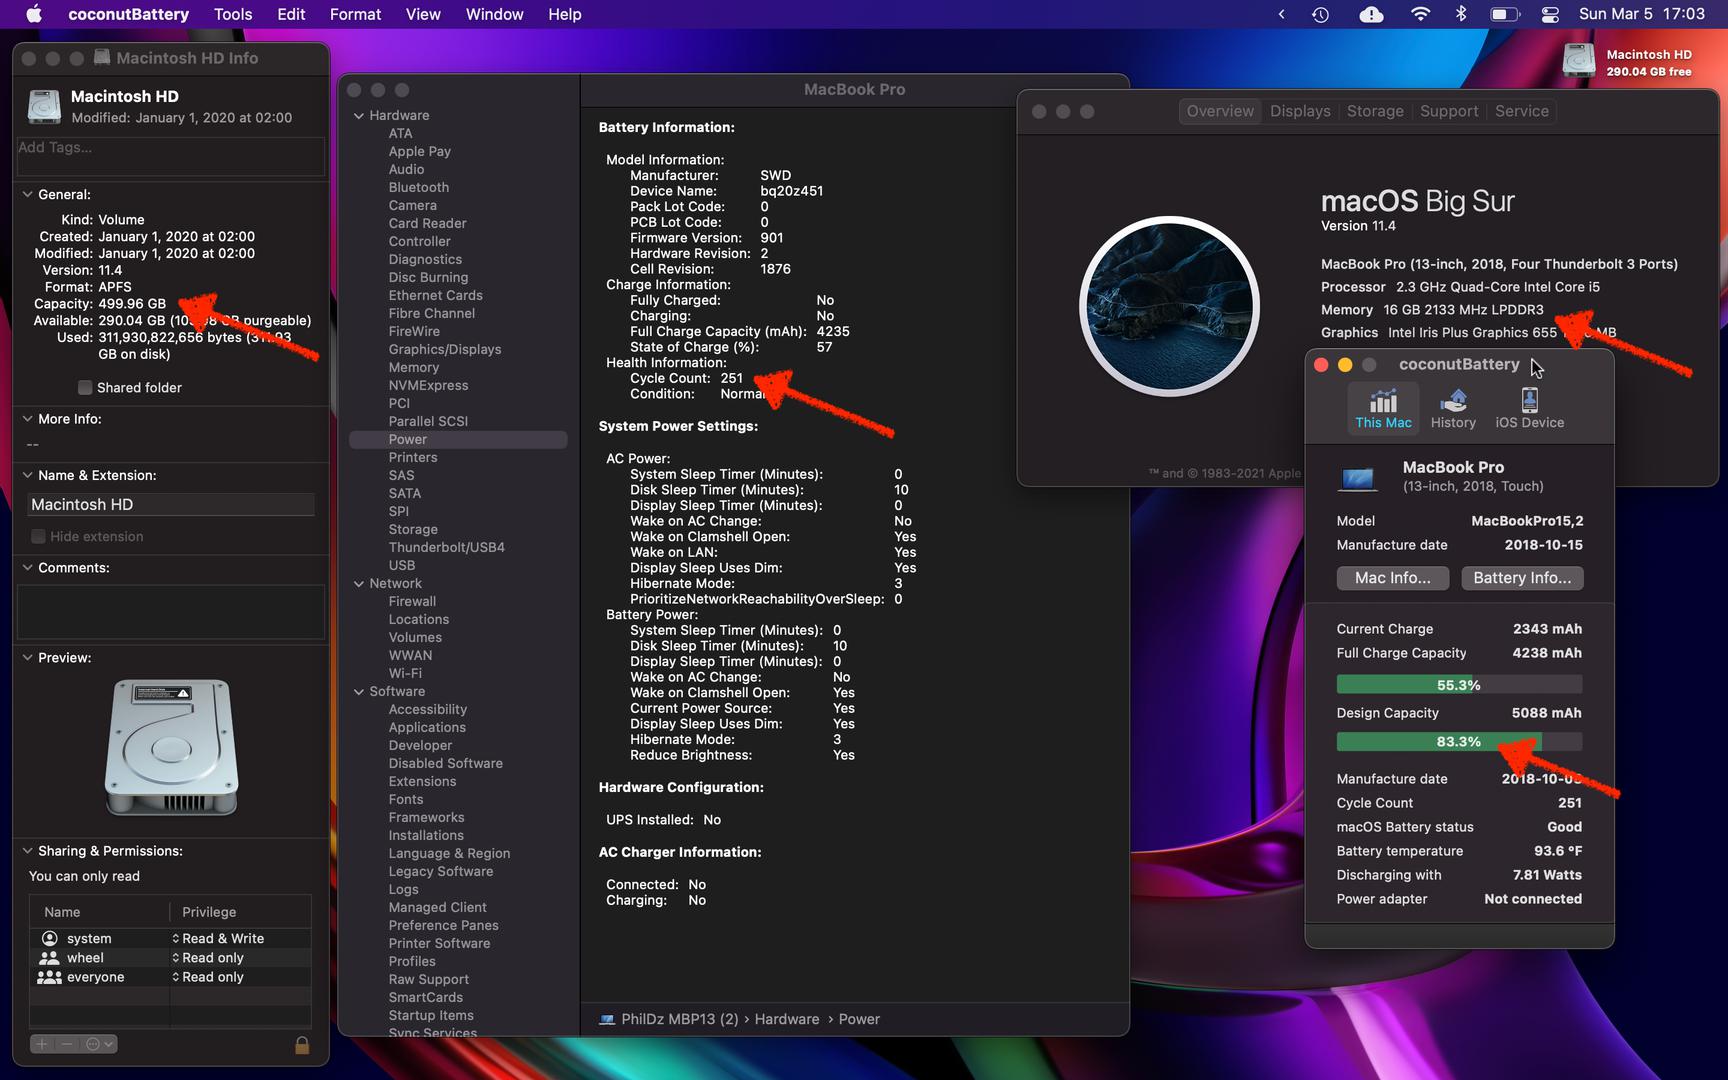Toggle the Hide extension checkbox

tap(38, 537)
